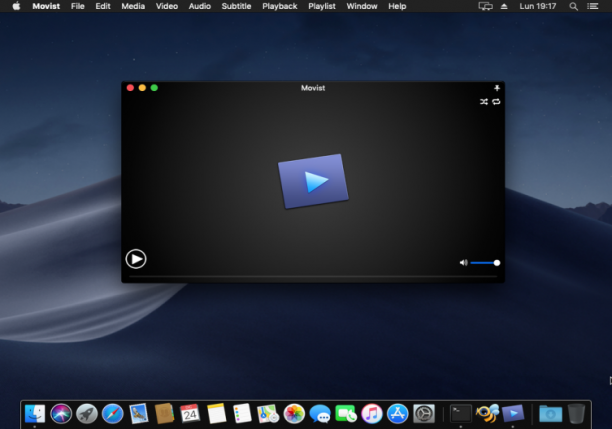
Task: Open the Playback menu
Action: (279, 6)
